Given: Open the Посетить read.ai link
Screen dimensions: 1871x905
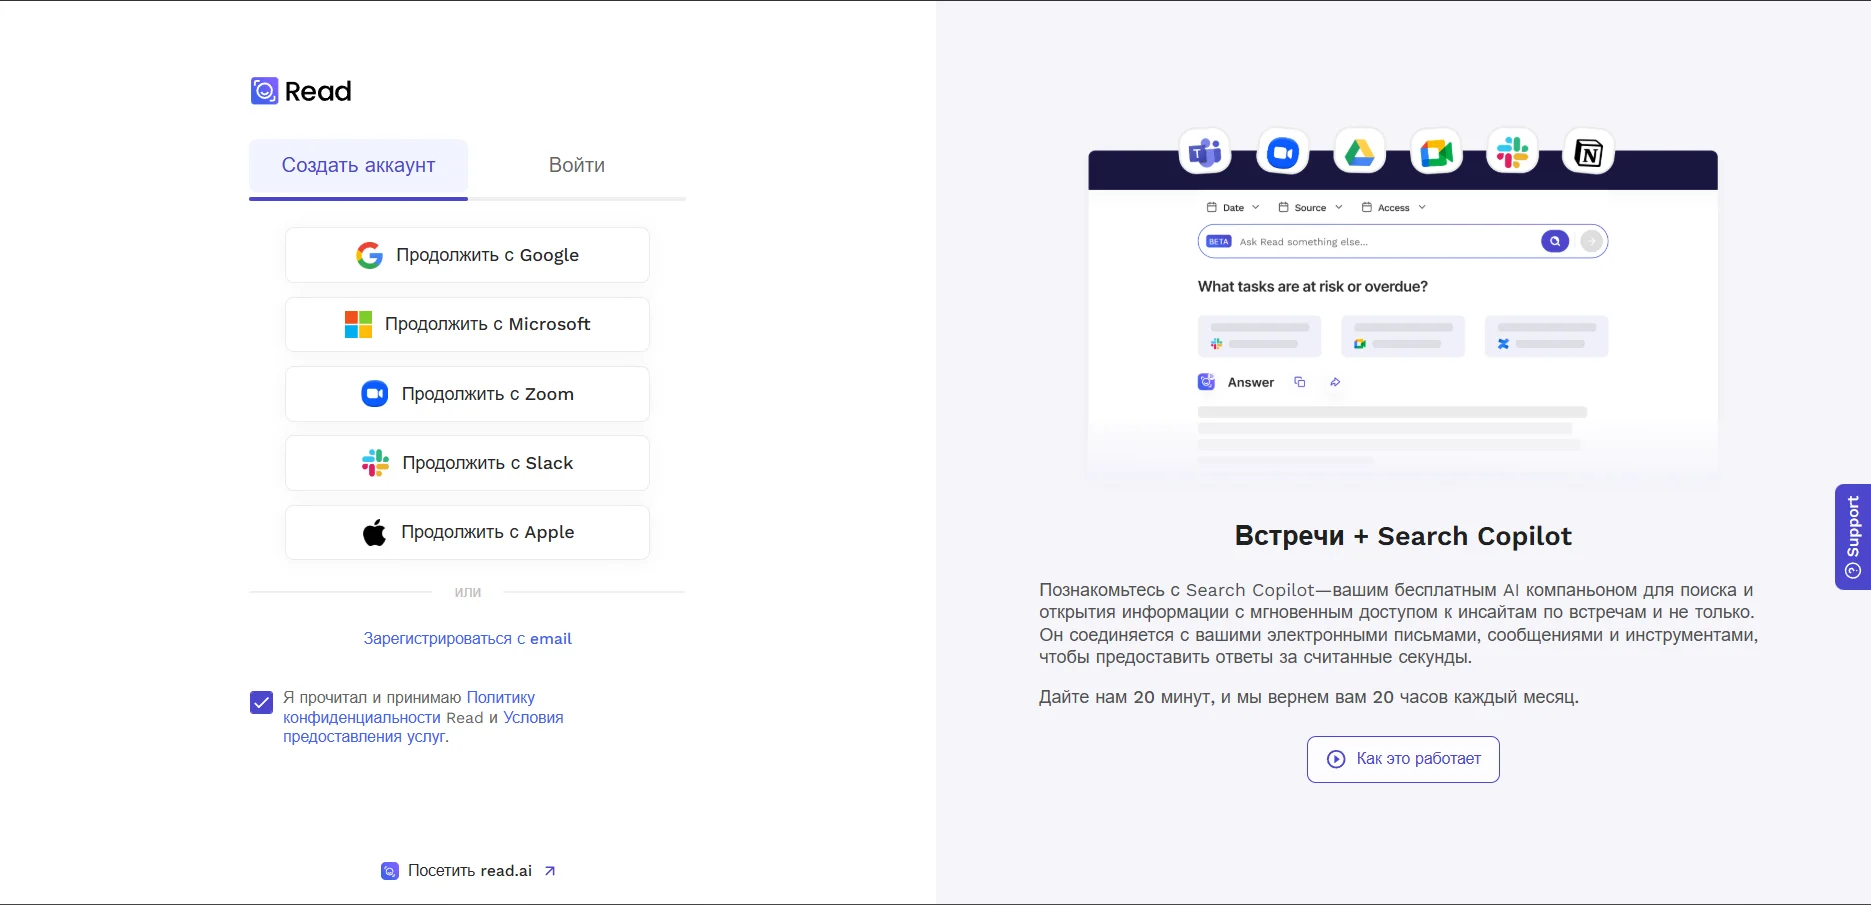Looking at the screenshot, I should pos(469,871).
